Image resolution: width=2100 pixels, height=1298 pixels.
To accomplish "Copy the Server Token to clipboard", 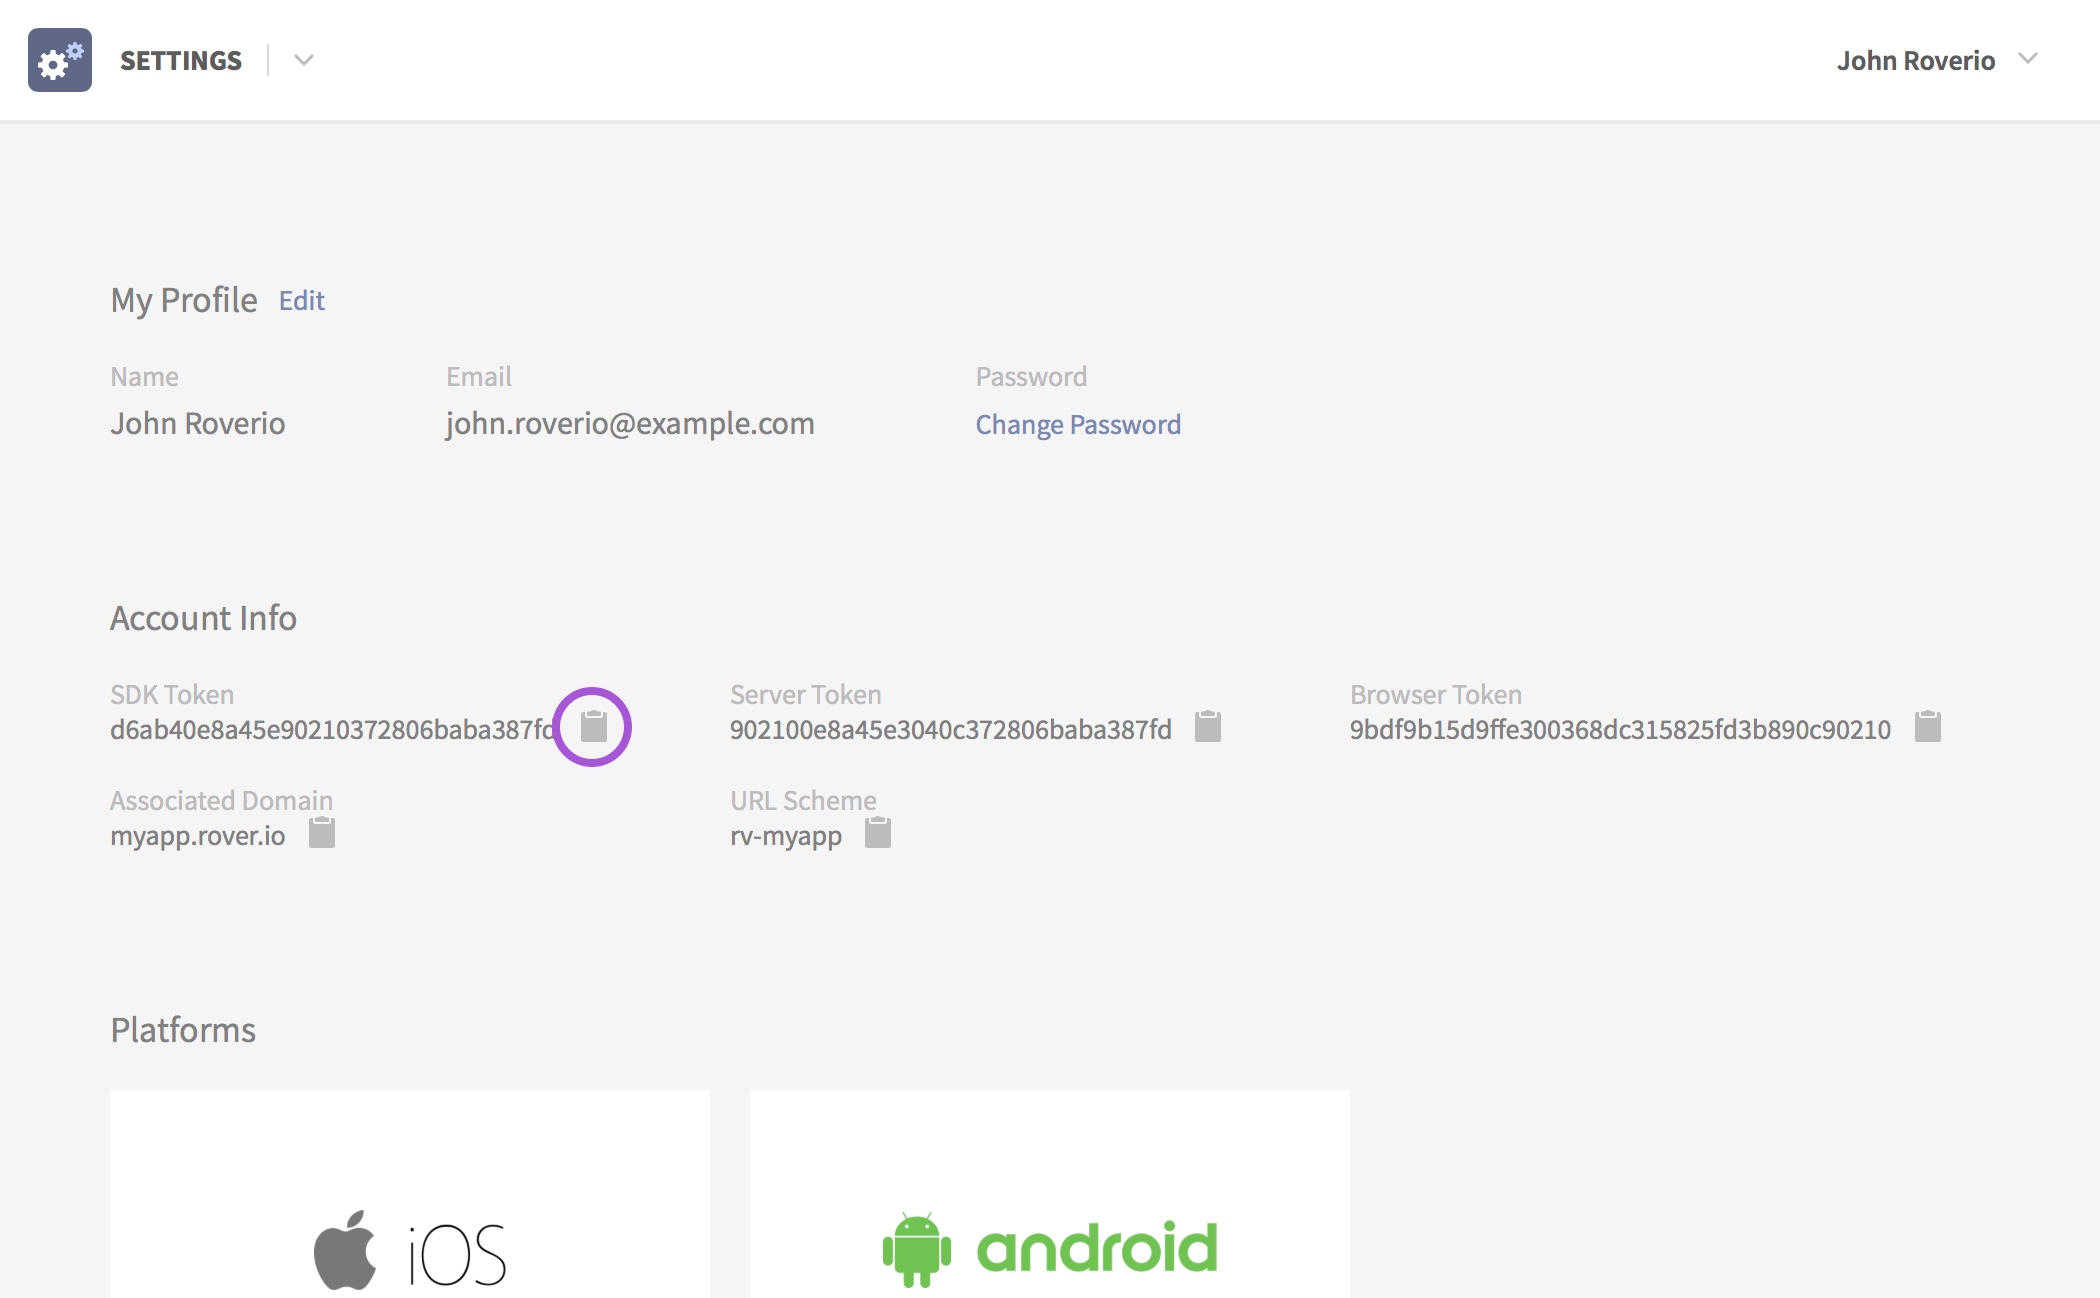I will [1208, 726].
